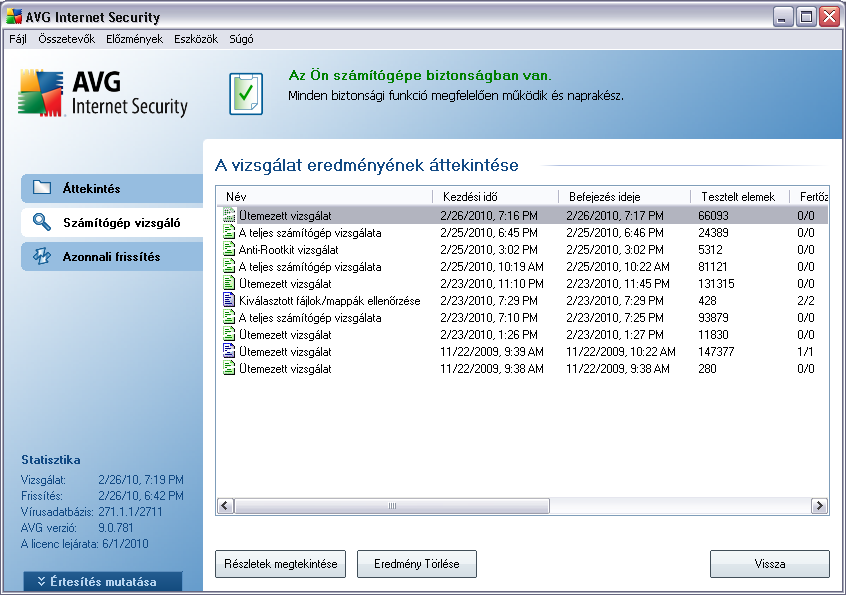The height and width of the screenshot is (595, 846).
Task: Expand the Értesítés mutatása panel
Action: [103, 582]
